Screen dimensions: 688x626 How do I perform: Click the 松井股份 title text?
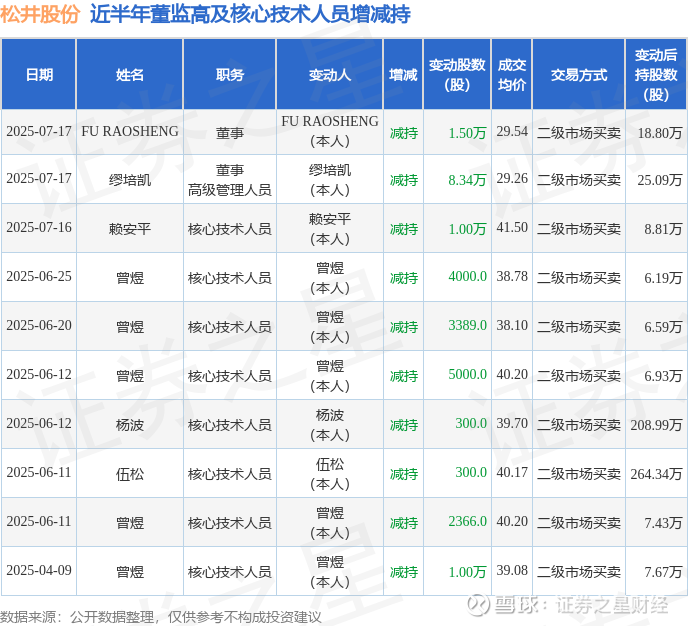pyautogui.click(x=39, y=14)
